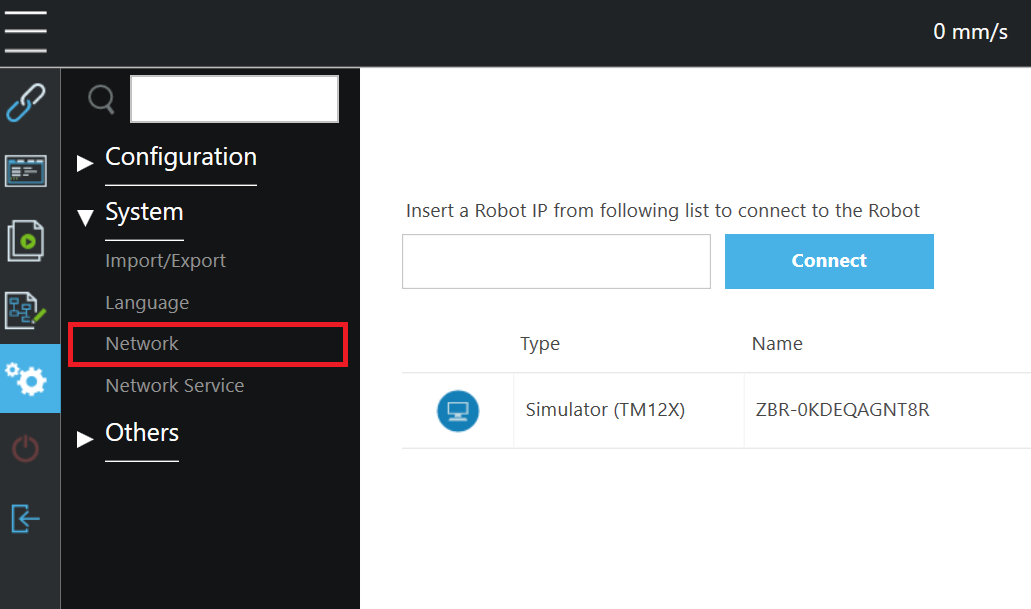Open Network Service option
This screenshot has width=1031, height=609.
175,385
